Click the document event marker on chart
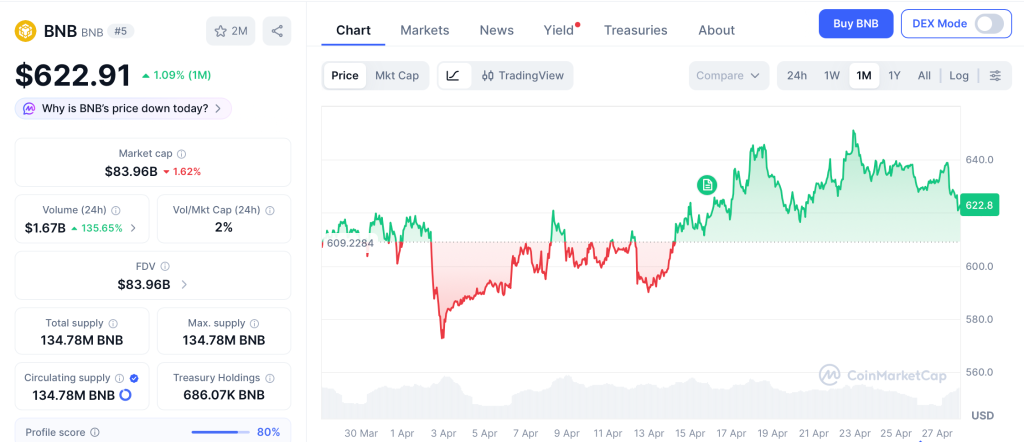The image size is (1024, 442). [707, 184]
